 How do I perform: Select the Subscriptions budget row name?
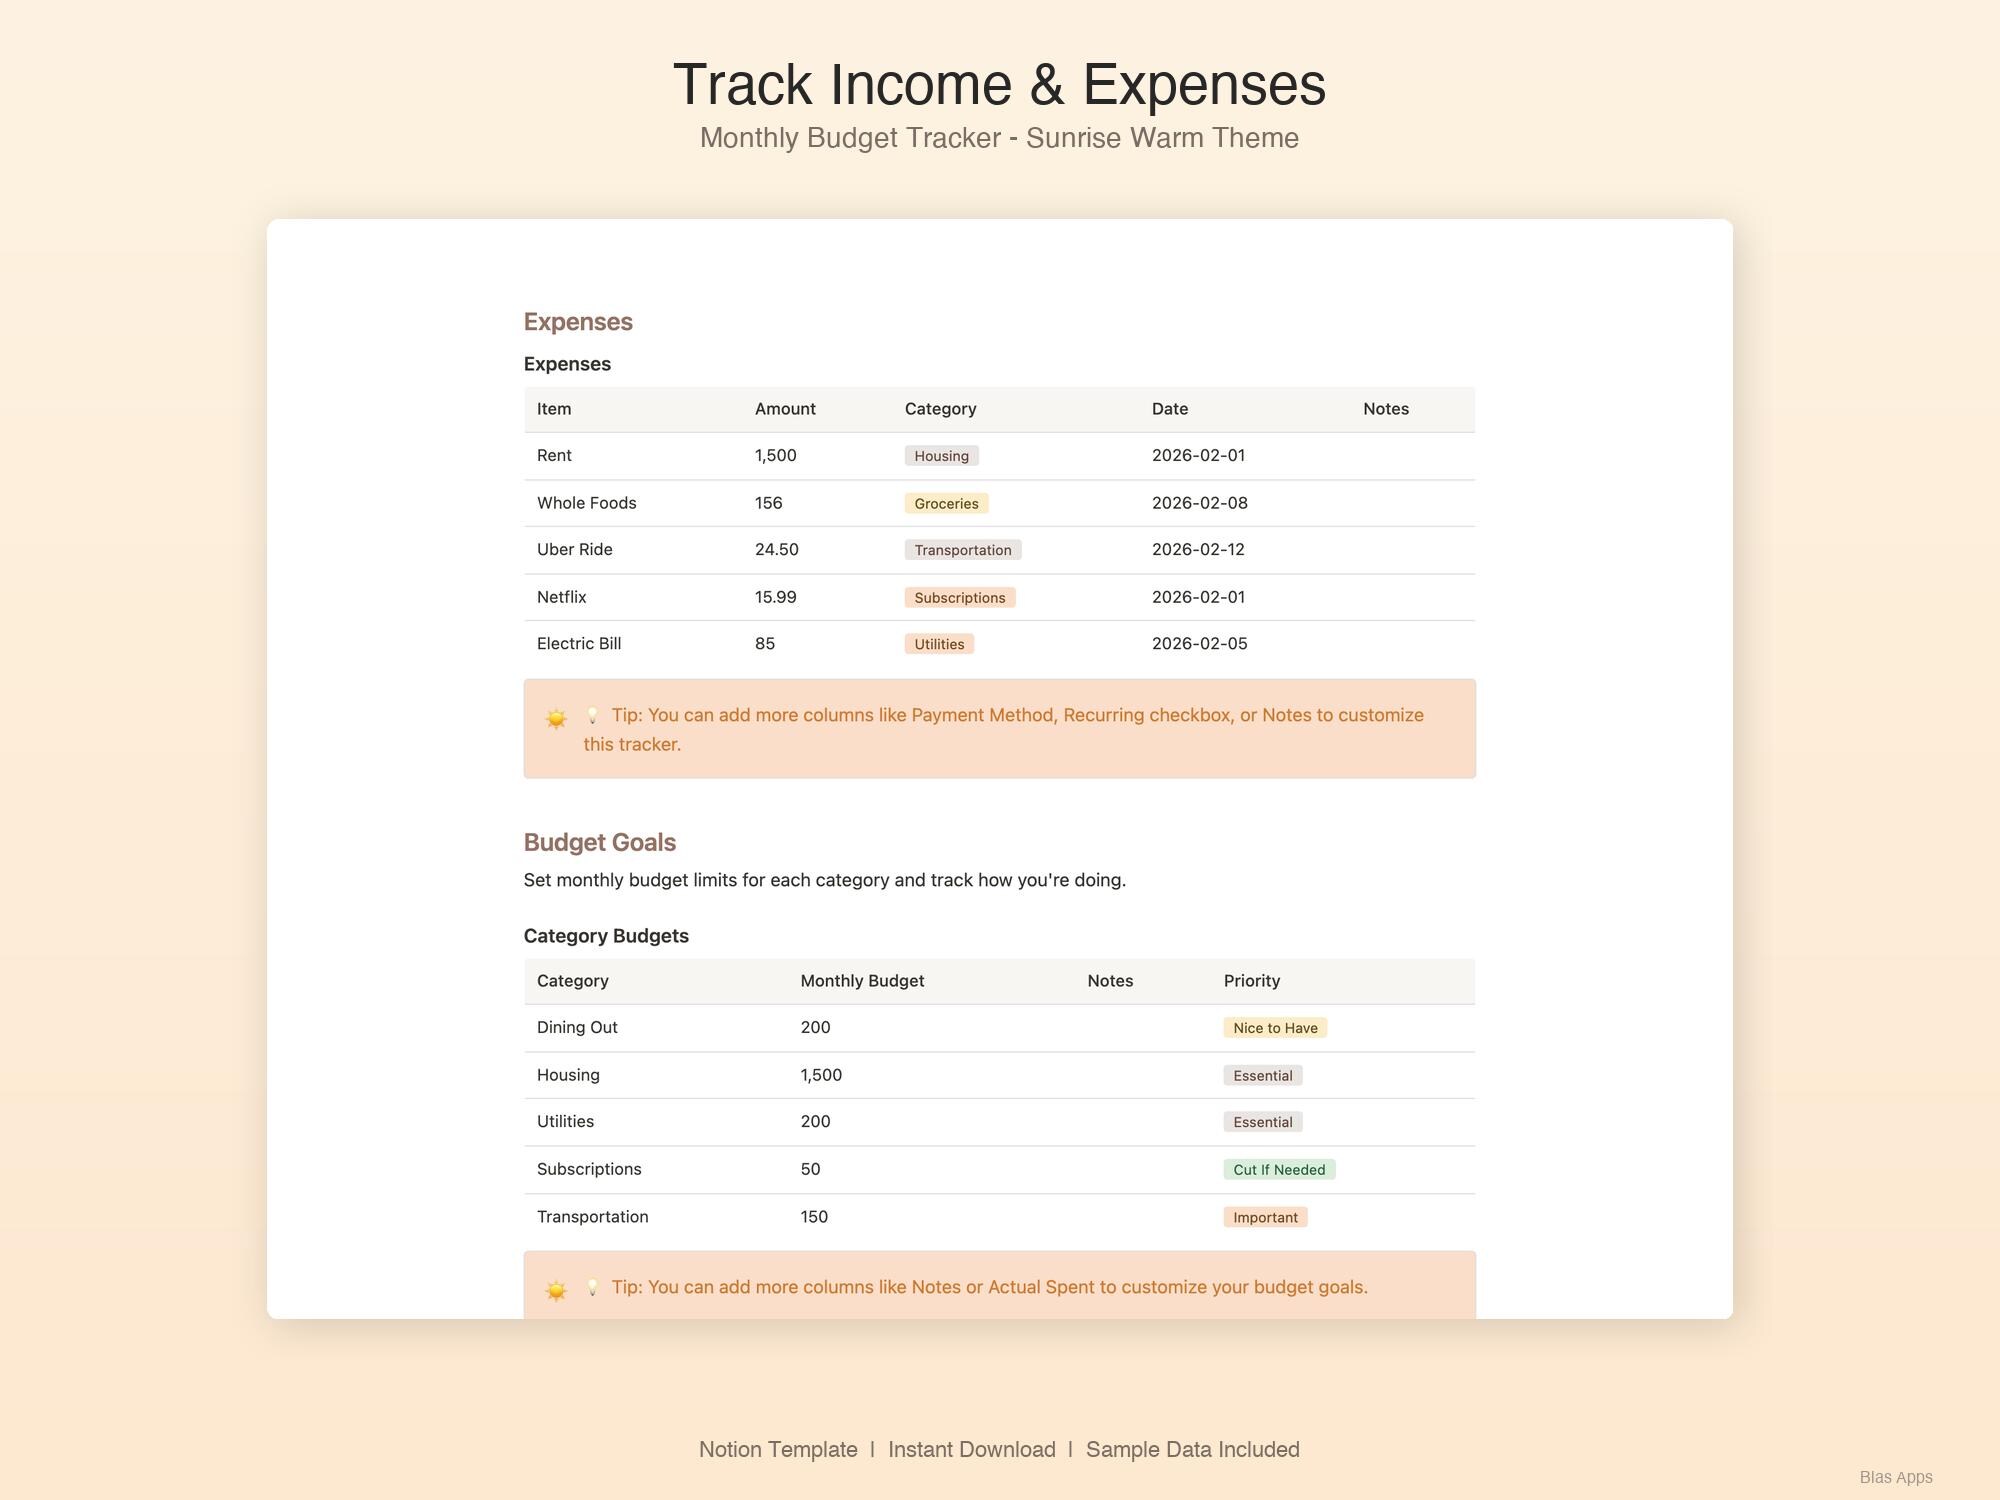click(x=589, y=1169)
